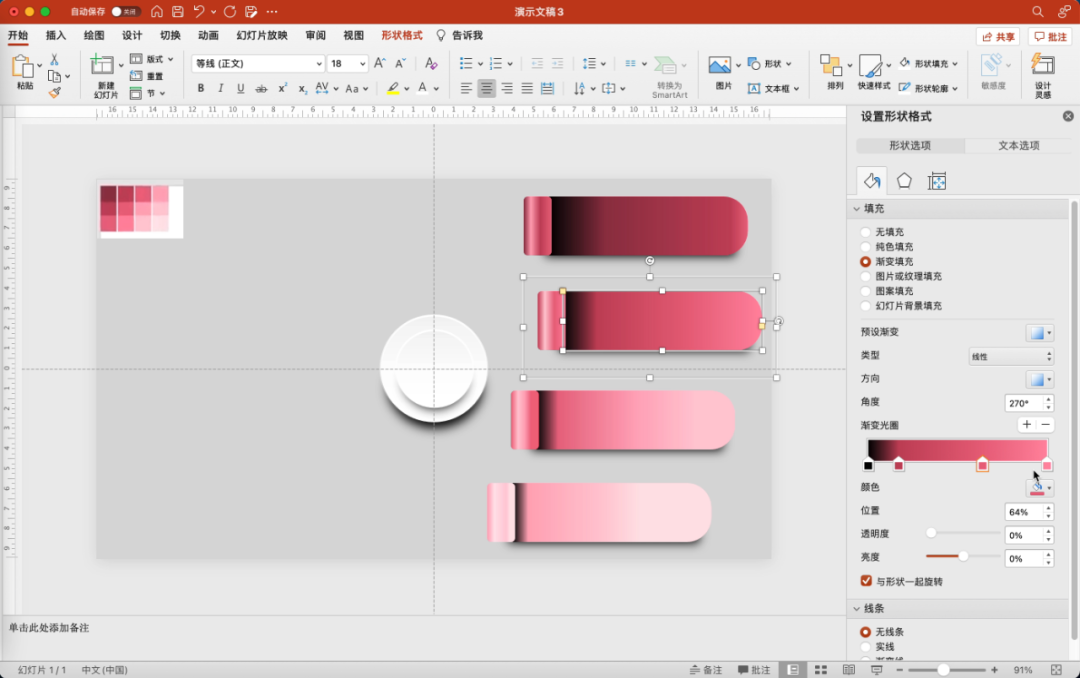The image size is (1080, 678).
Task: Click the subscript icon
Action: click(x=302, y=88)
